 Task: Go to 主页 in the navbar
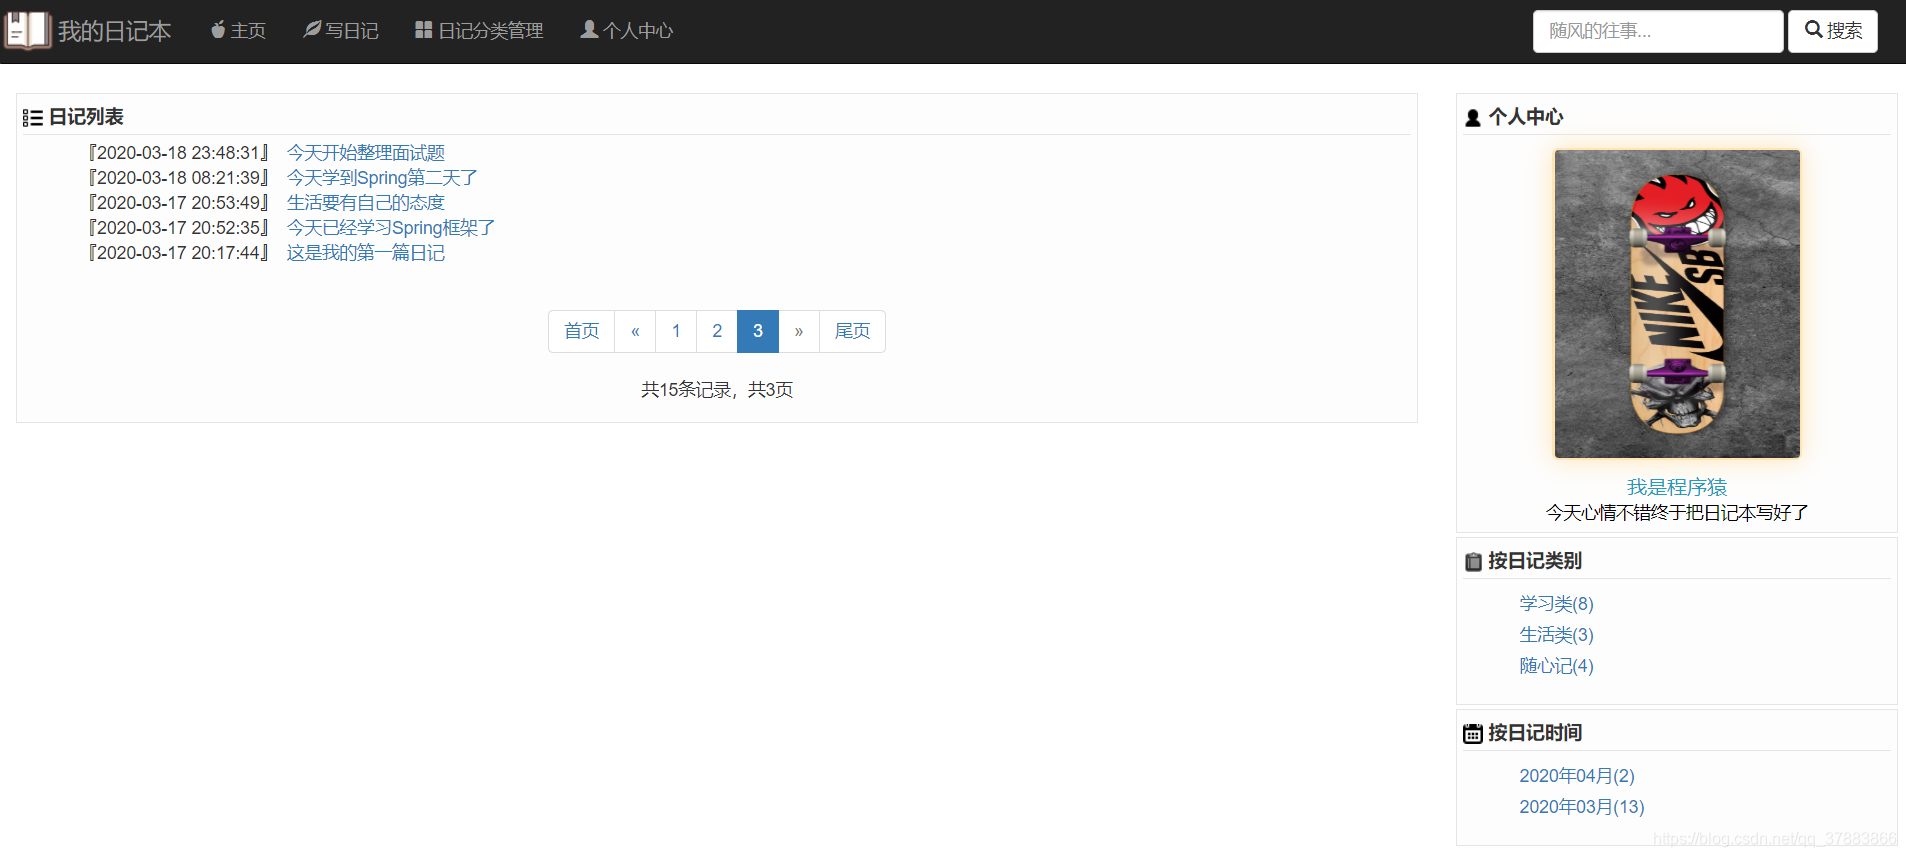(x=238, y=31)
